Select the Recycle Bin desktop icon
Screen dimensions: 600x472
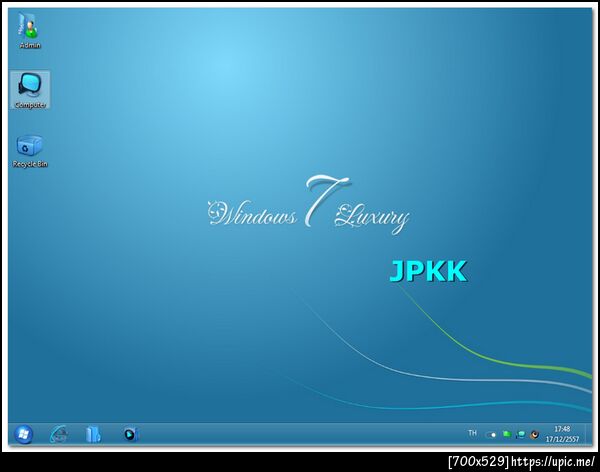(30, 151)
